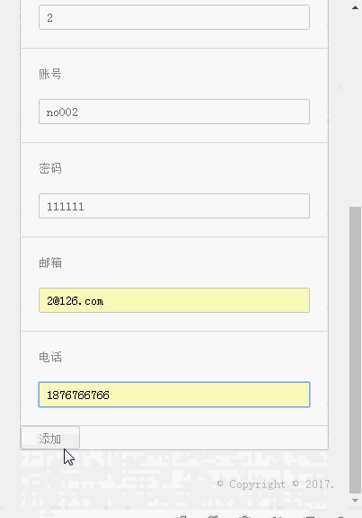The image size is (362, 518).
Task: Click the first © symbol in footer
Action: coord(220,483)
